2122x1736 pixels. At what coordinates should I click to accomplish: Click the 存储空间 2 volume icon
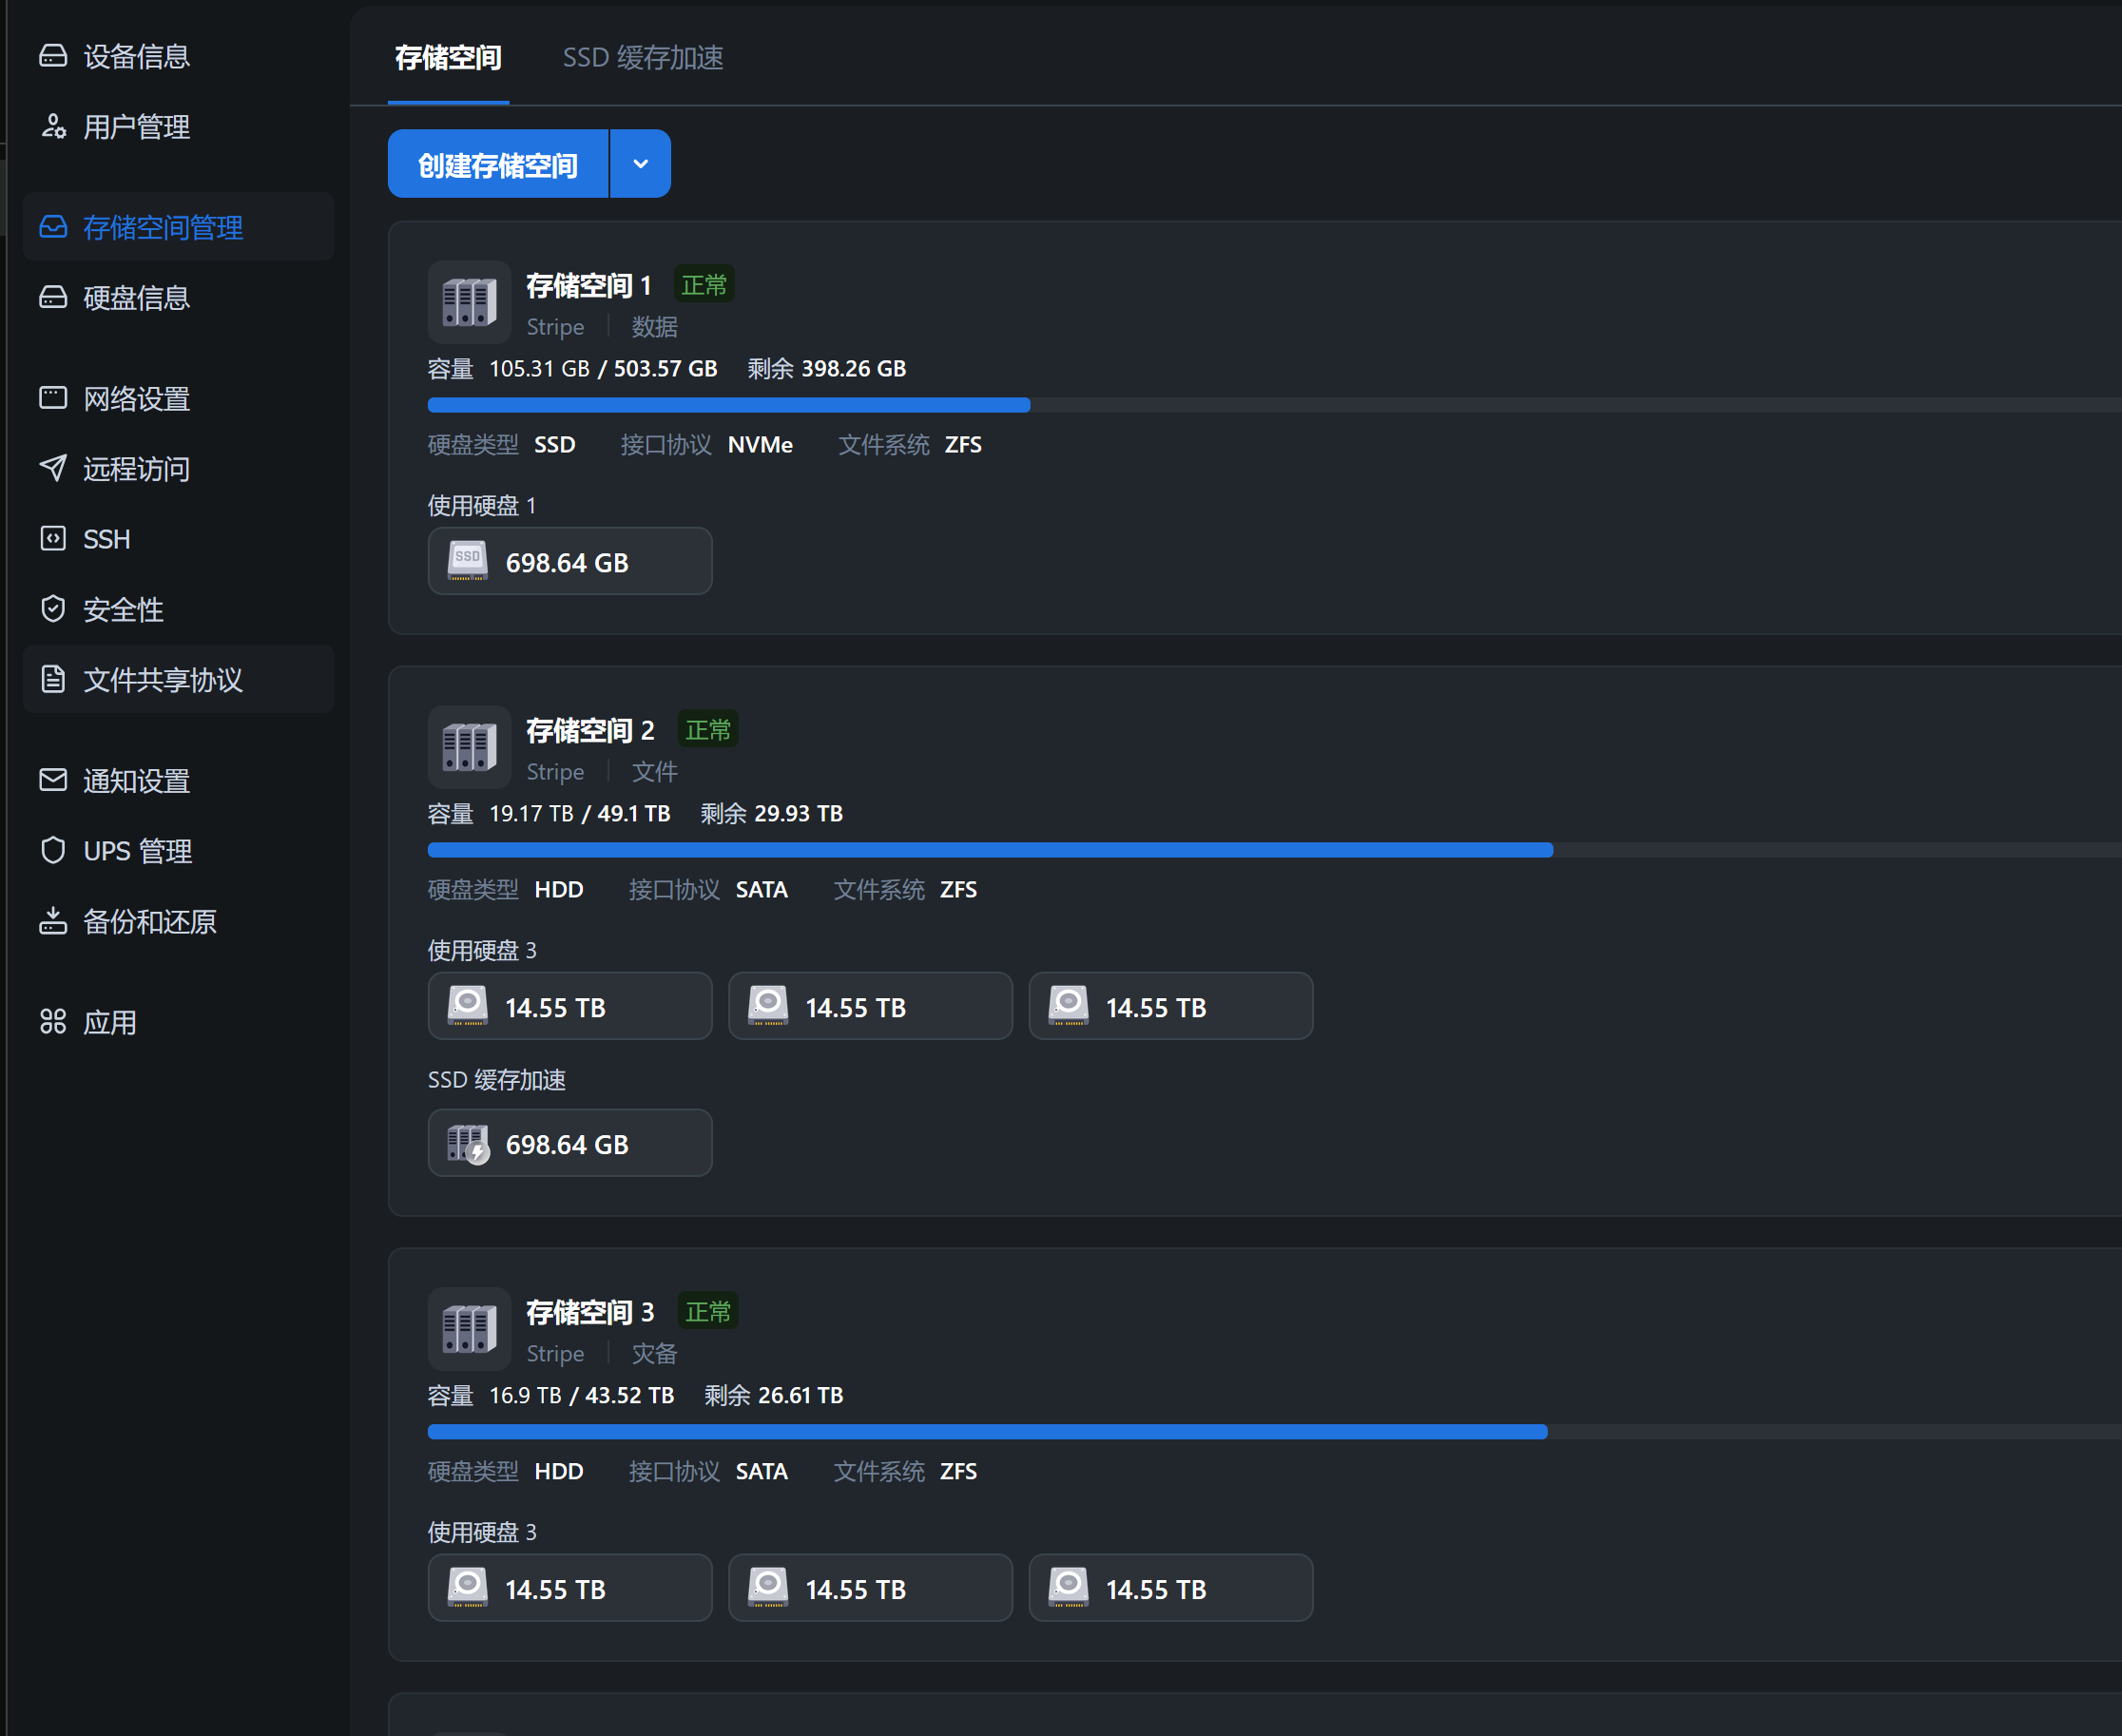469,747
